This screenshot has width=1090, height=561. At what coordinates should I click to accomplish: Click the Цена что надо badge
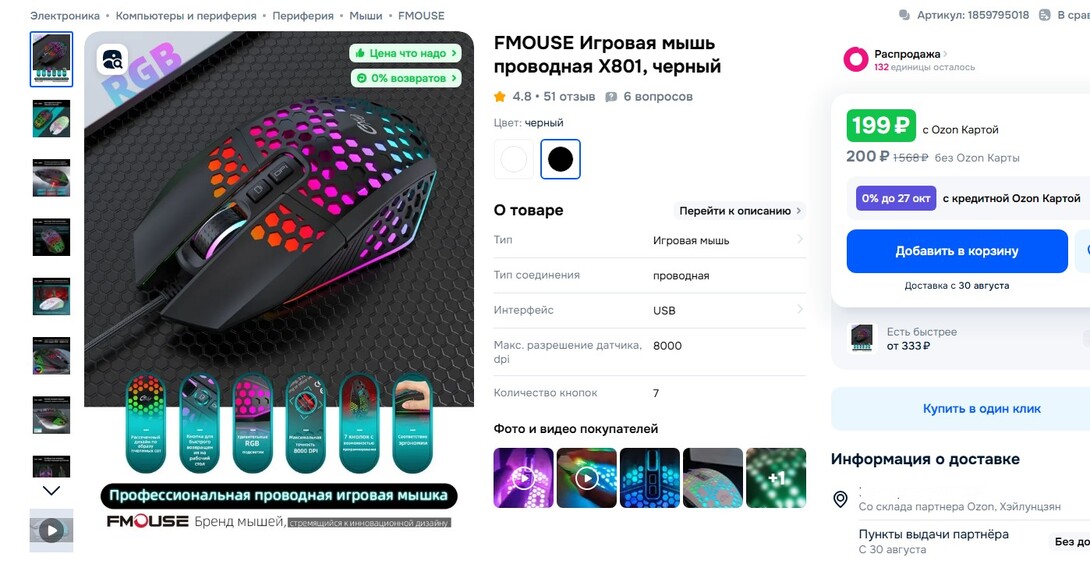405,53
